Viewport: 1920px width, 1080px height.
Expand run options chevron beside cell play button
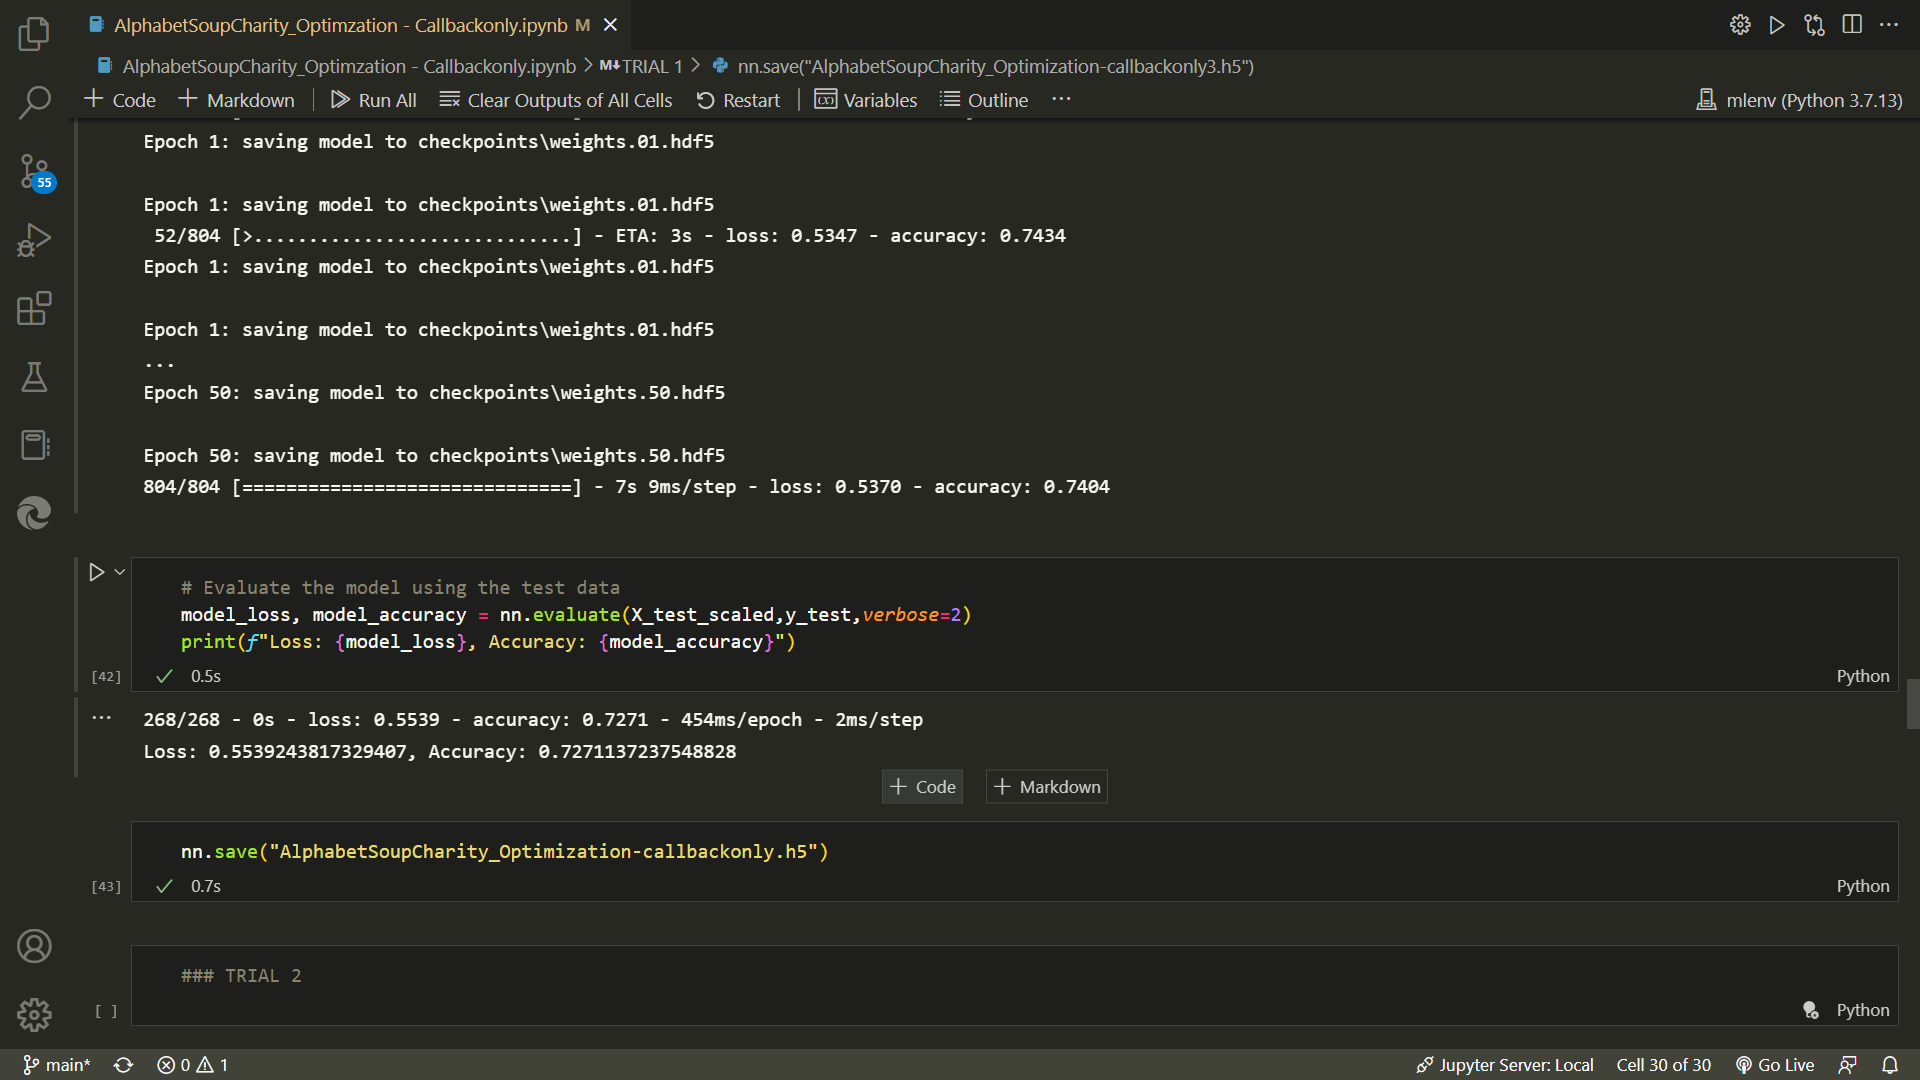point(120,572)
